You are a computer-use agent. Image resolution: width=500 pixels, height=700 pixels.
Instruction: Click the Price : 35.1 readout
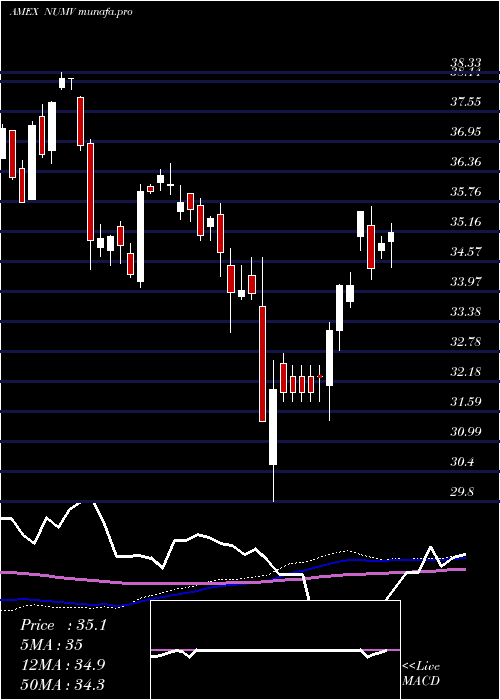[63, 625]
